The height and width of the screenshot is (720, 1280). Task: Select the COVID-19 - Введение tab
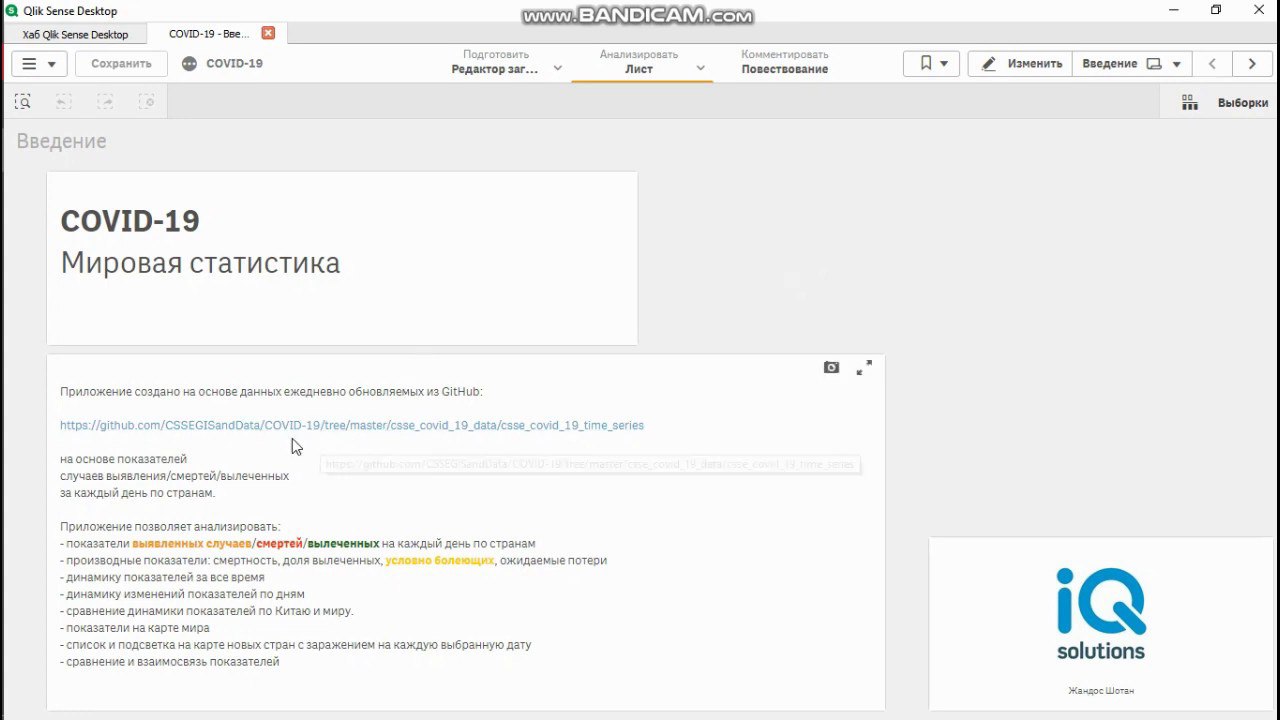click(208, 34)
